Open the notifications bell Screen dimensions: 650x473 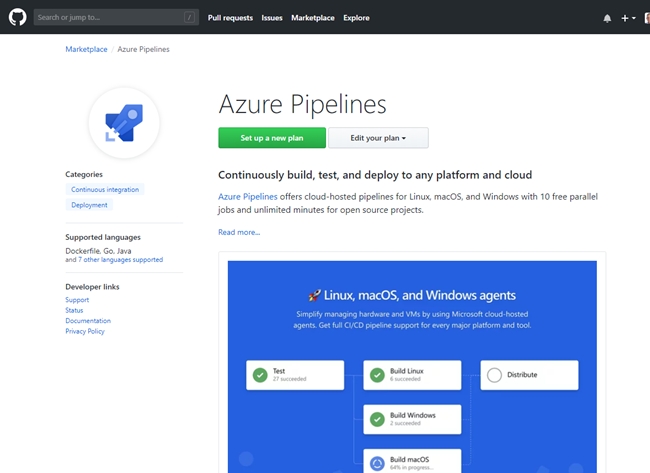[x=607, y=18]
